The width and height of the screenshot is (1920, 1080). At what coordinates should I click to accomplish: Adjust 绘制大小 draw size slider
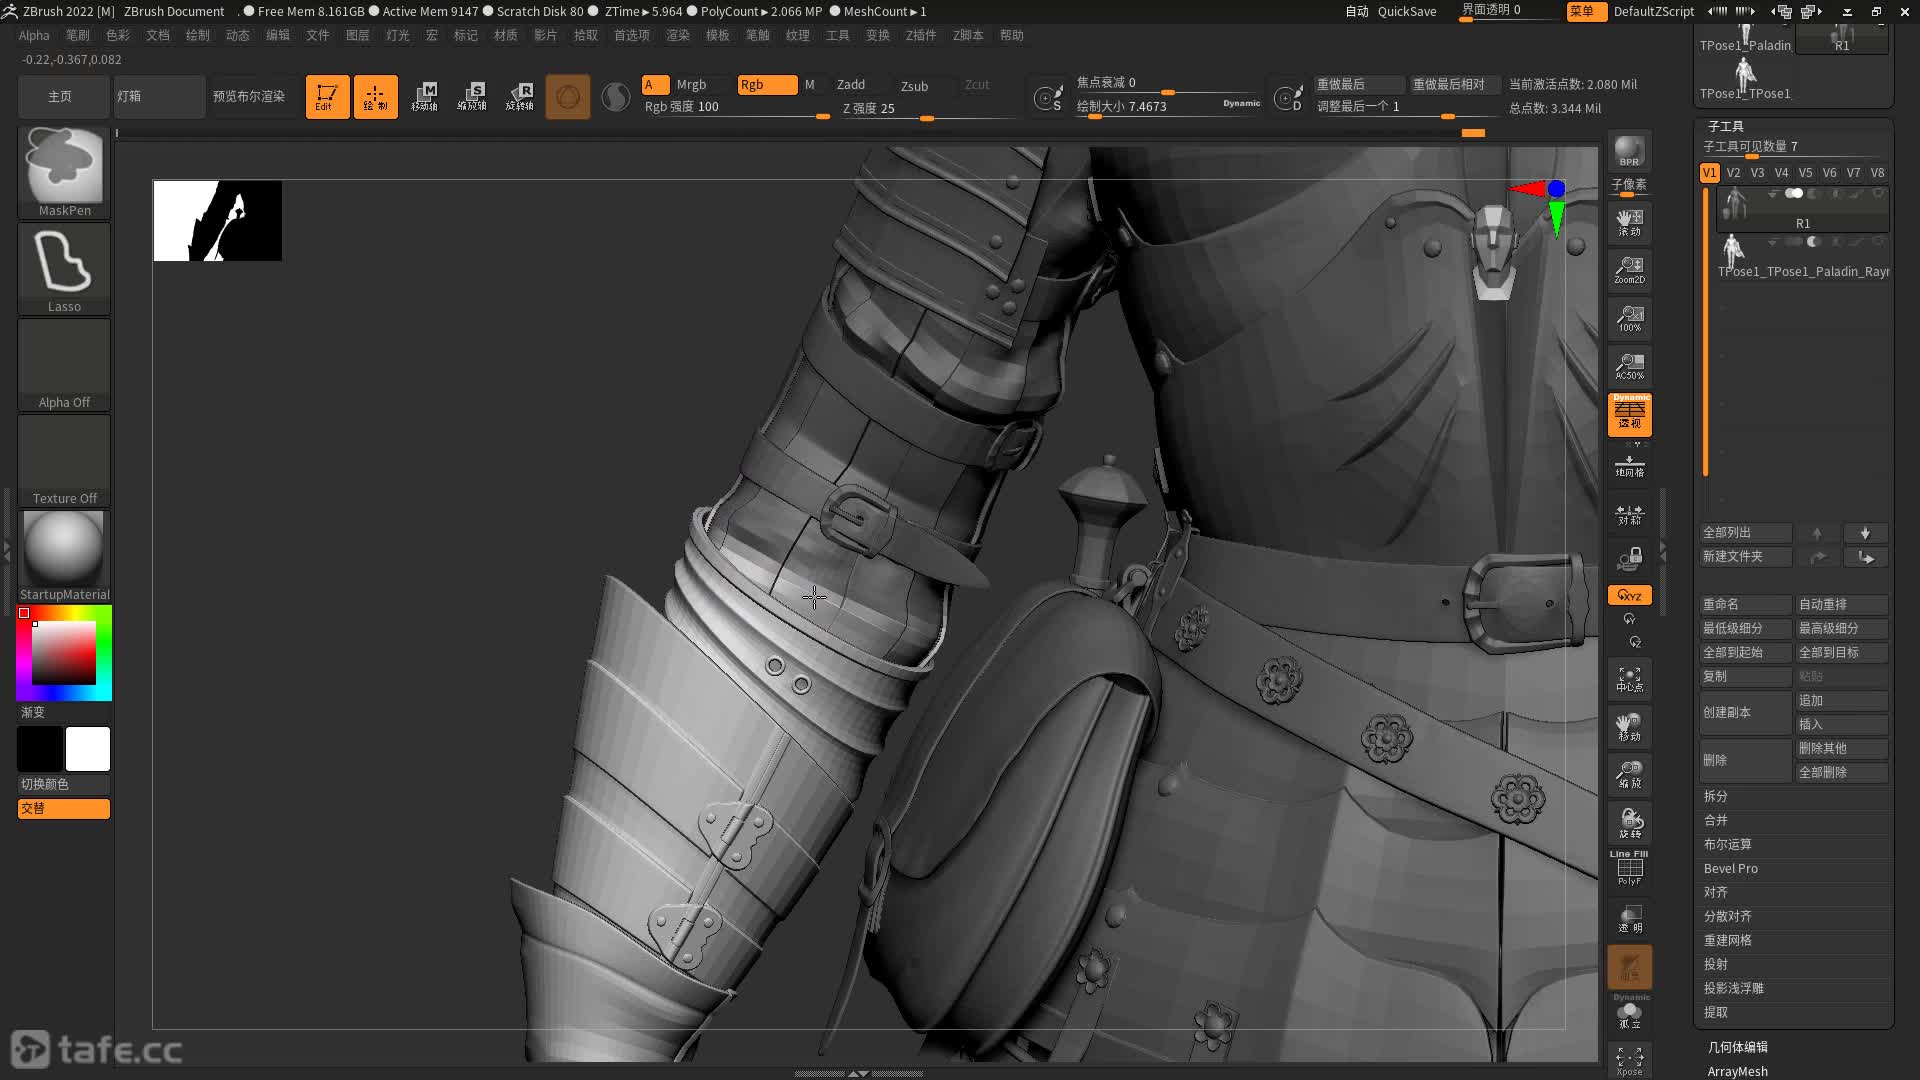[1168, 107]
